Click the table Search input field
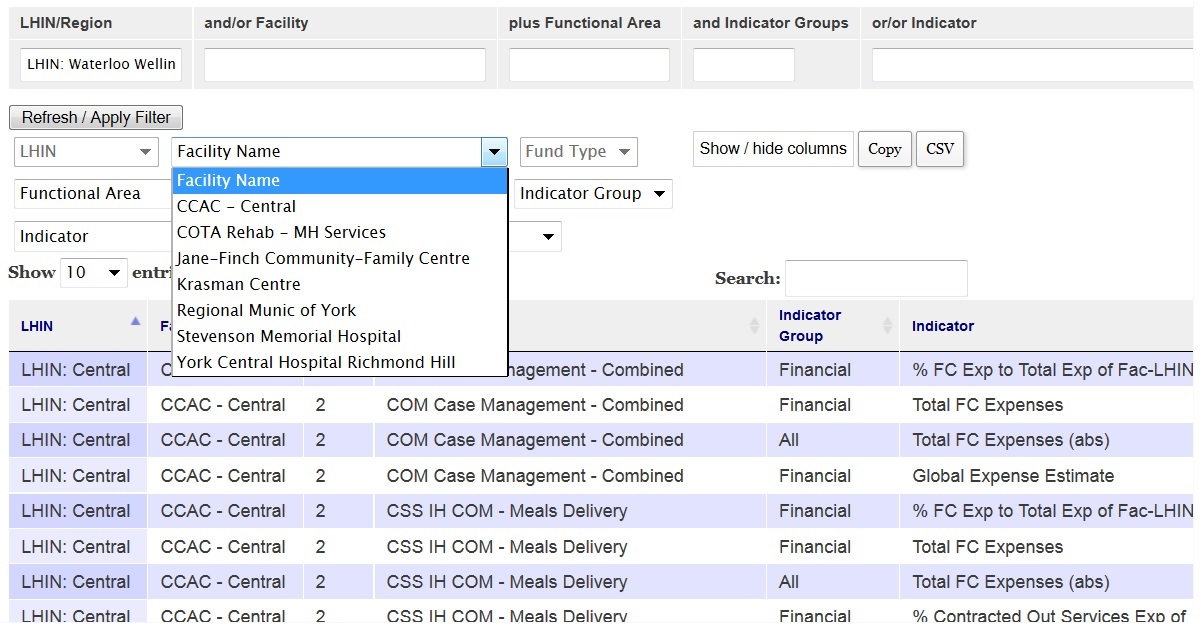This screenshot has height=629, width=1202. click(876, 279)
